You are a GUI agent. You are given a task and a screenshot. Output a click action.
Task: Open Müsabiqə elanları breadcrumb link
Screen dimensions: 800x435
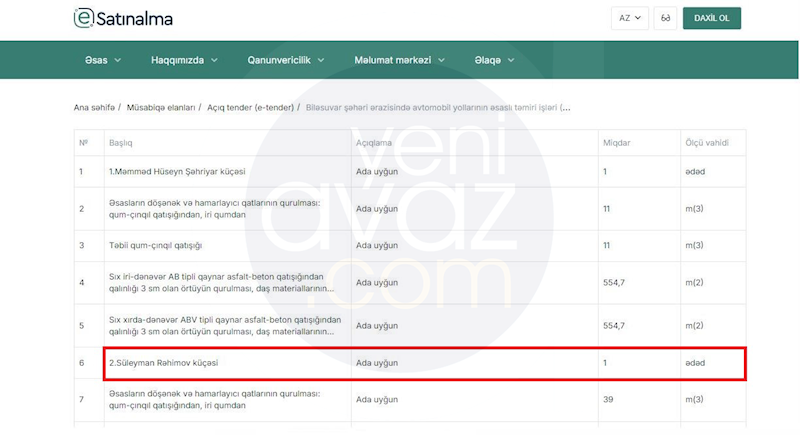click(160, 106)
